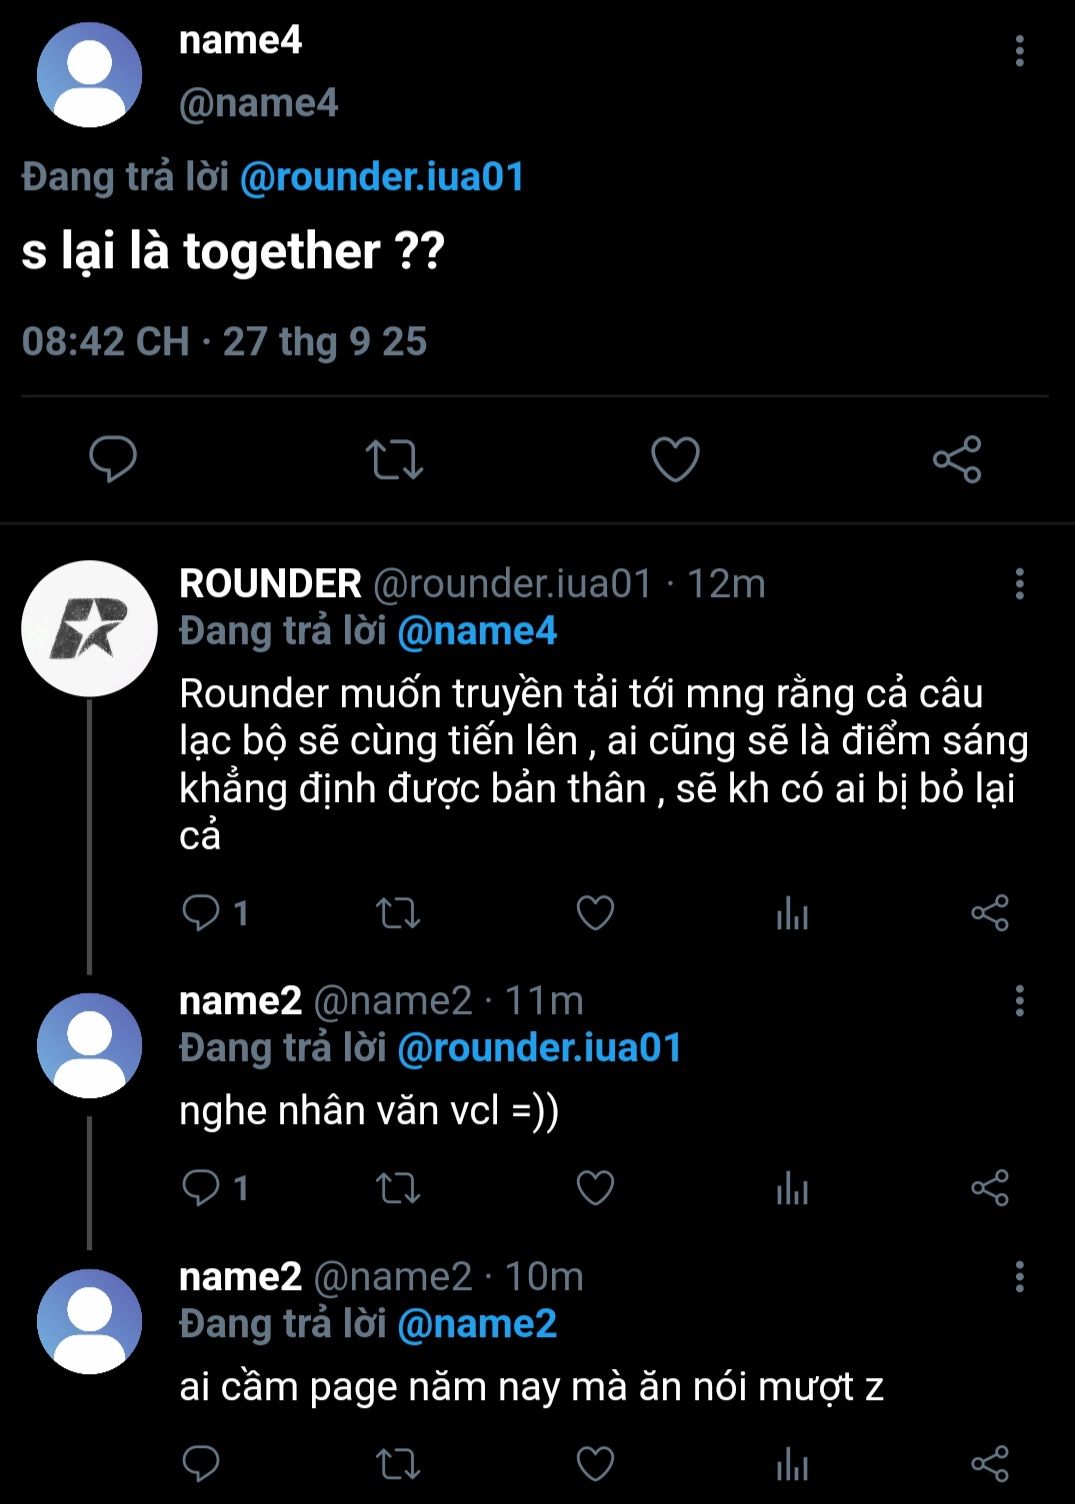Image resolution: width=1075 pixels, height=1504 pixels.
Task: Like name4's 'together' post
Action: [675, 460]
